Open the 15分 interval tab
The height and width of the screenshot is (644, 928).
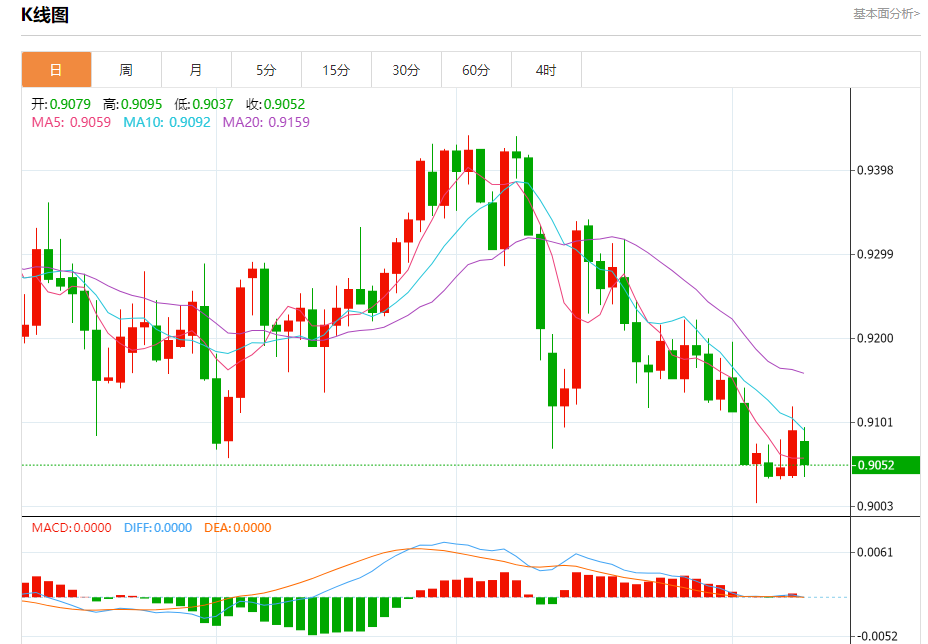[x=336, y=70]
